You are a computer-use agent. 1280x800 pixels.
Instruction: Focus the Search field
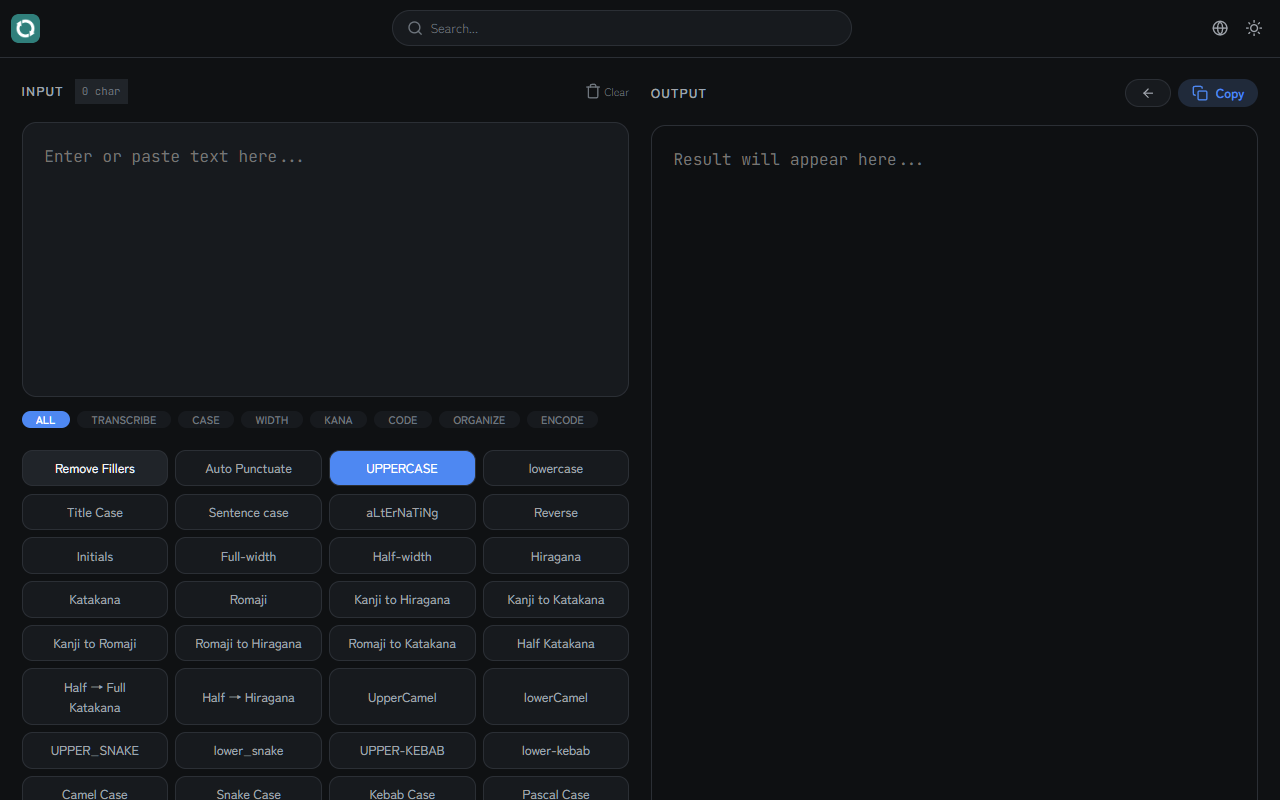tap(622, 28)
